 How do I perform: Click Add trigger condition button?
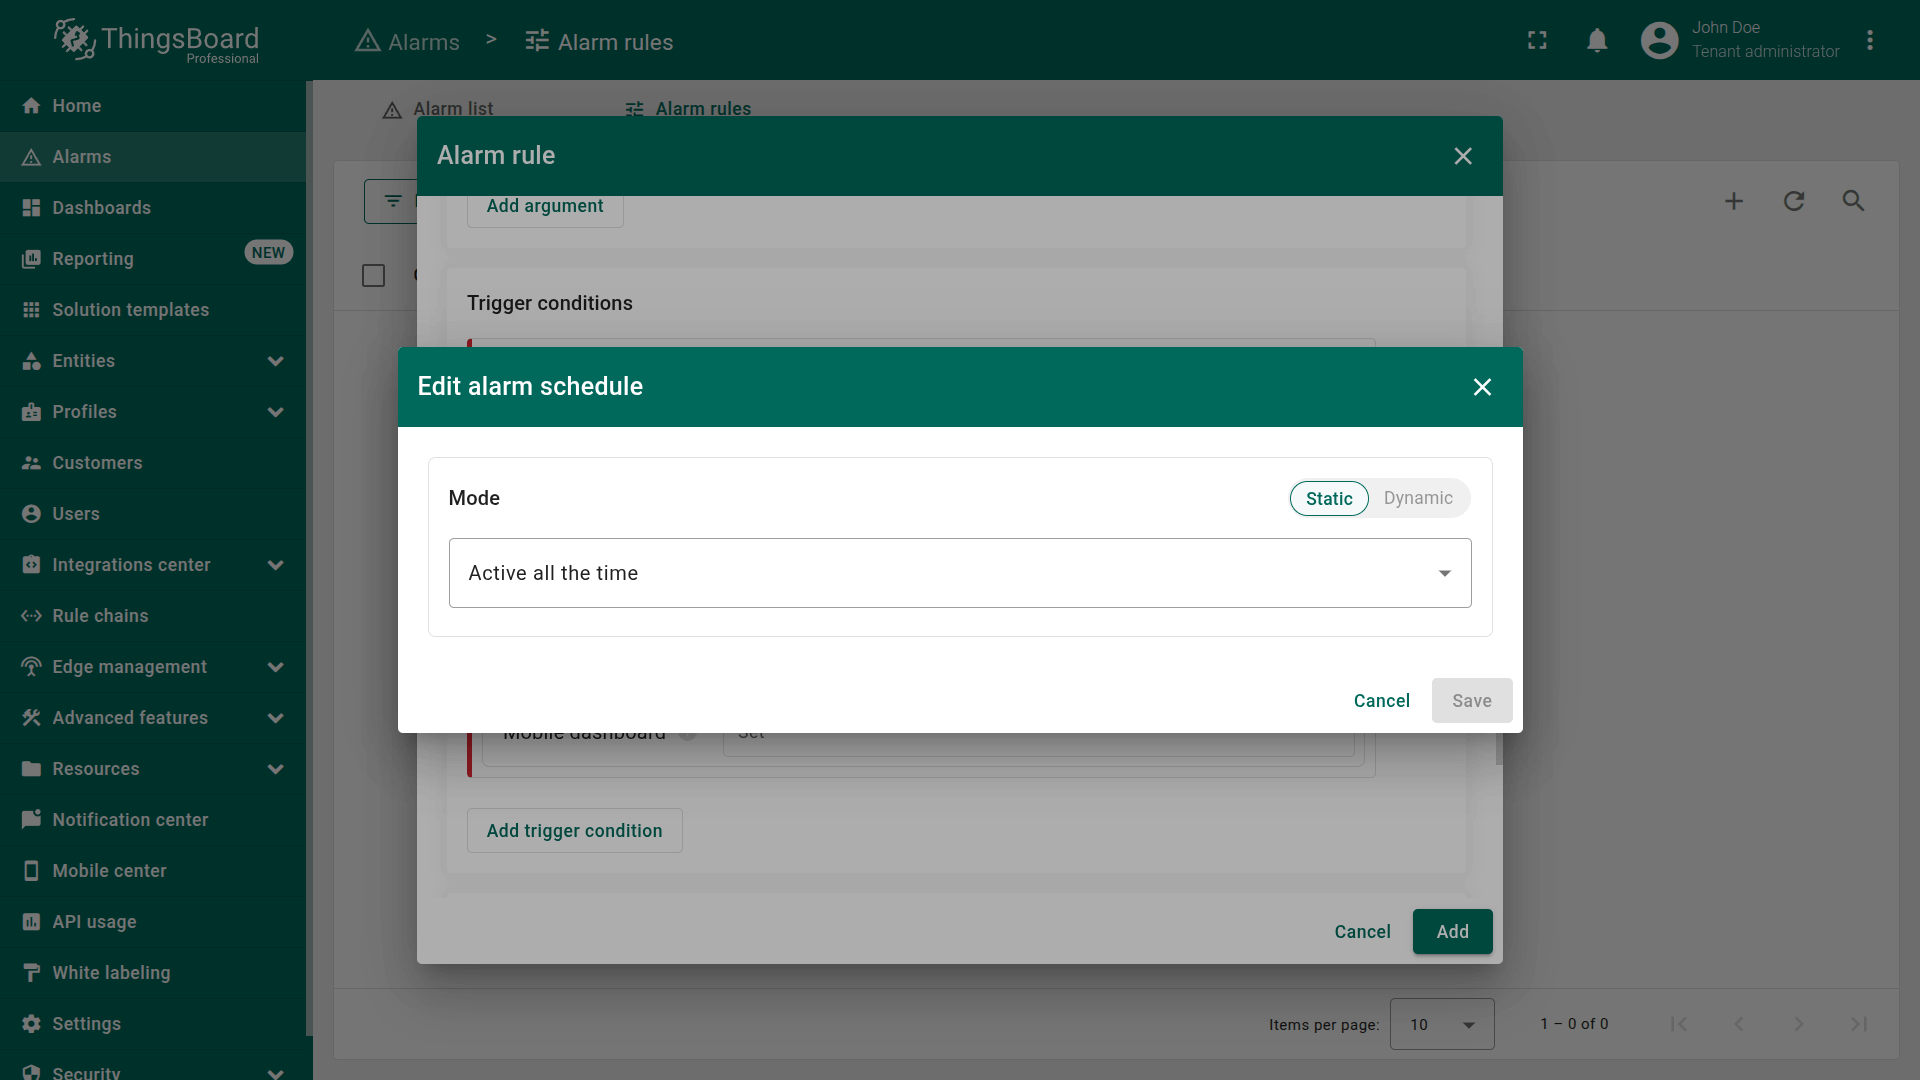tap(574, 831)
